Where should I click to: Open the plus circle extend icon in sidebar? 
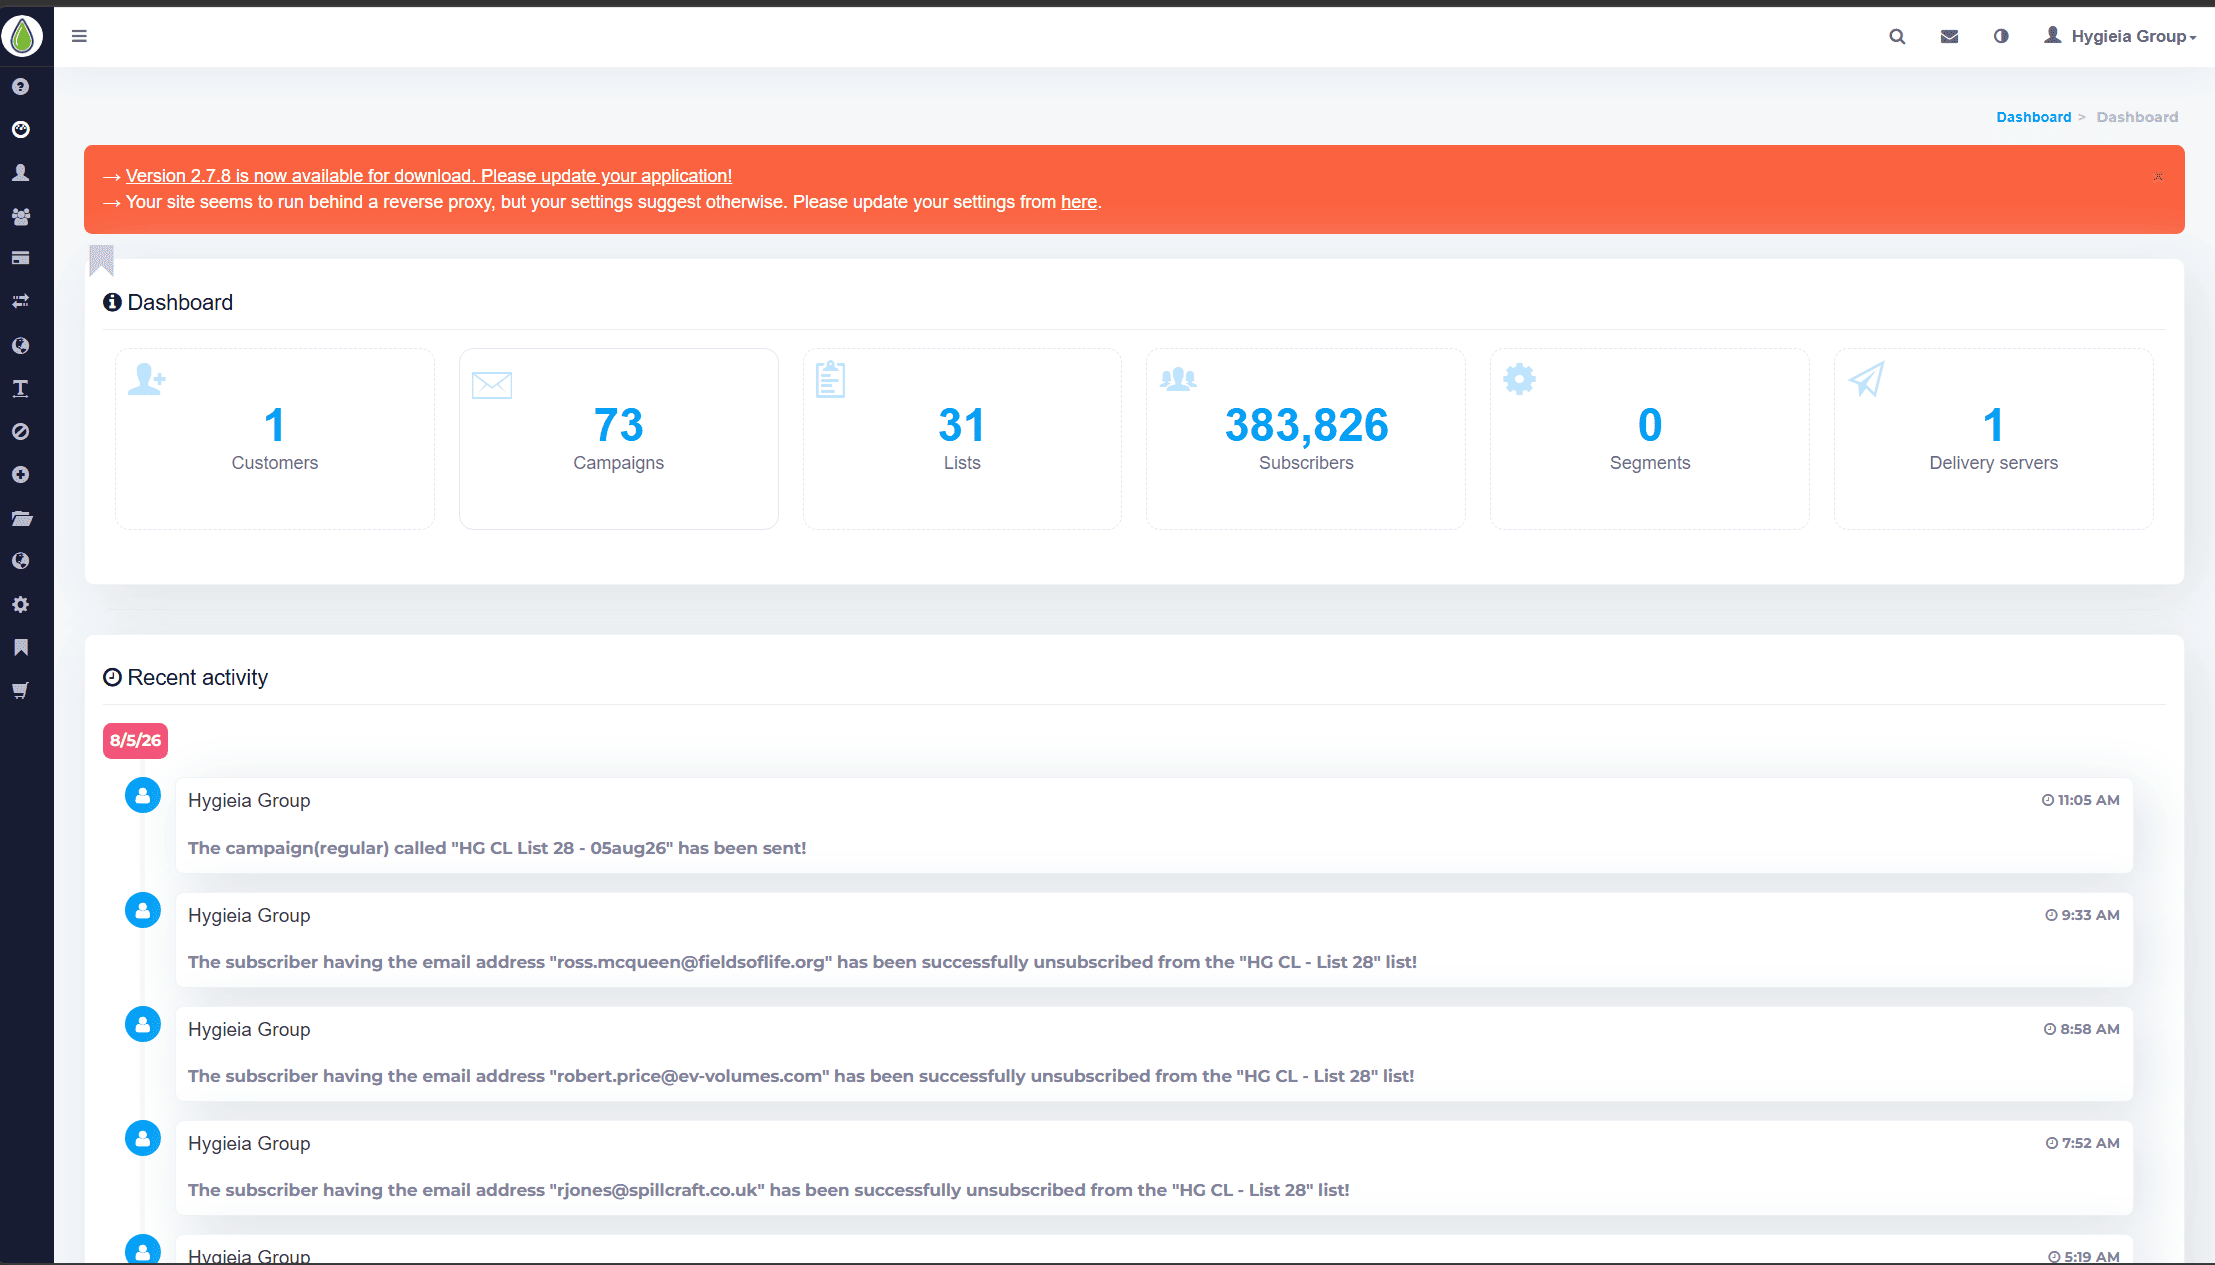(x=20, y=475)
